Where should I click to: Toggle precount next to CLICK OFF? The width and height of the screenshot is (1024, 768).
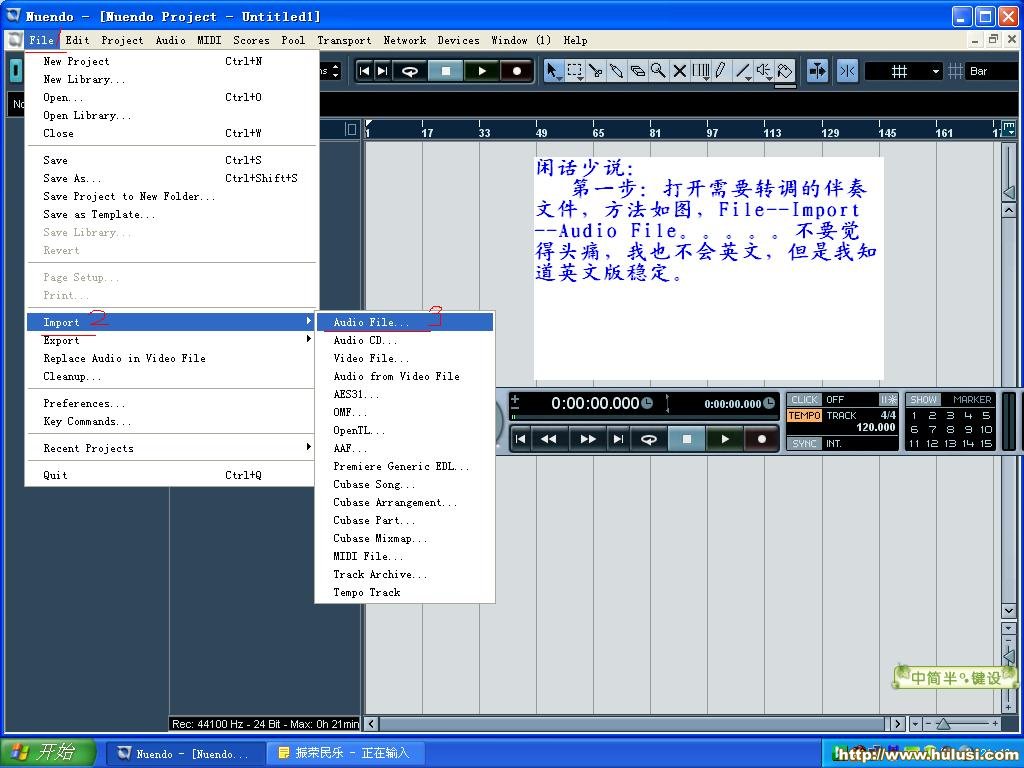(x=888, y=399)
